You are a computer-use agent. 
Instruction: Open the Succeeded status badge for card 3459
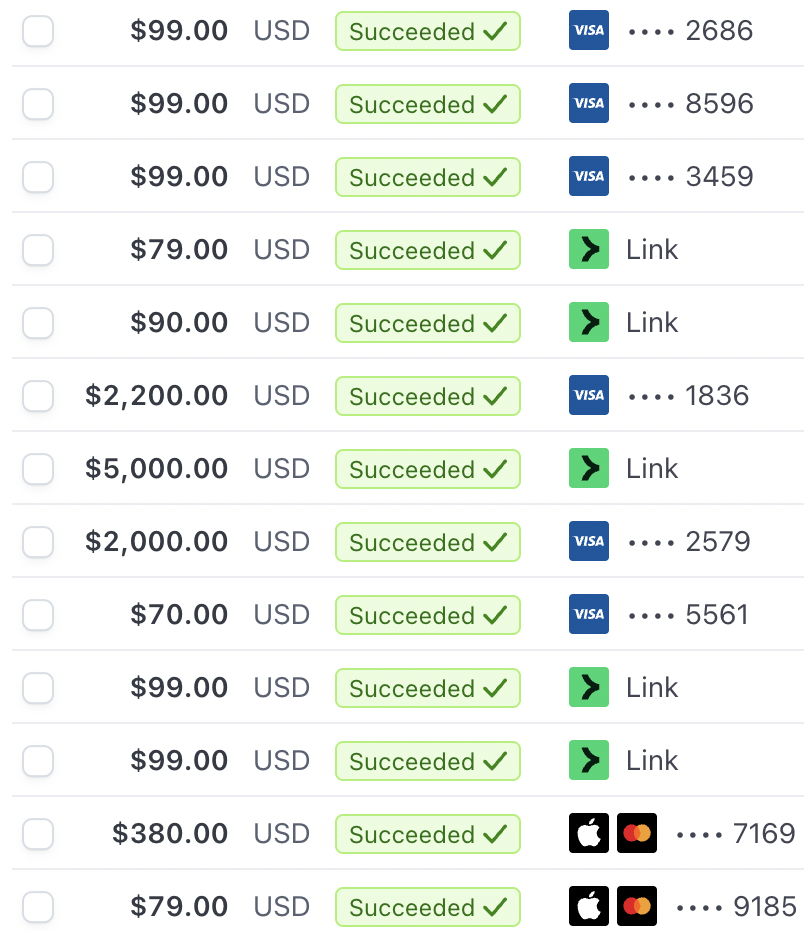point(428,177)
